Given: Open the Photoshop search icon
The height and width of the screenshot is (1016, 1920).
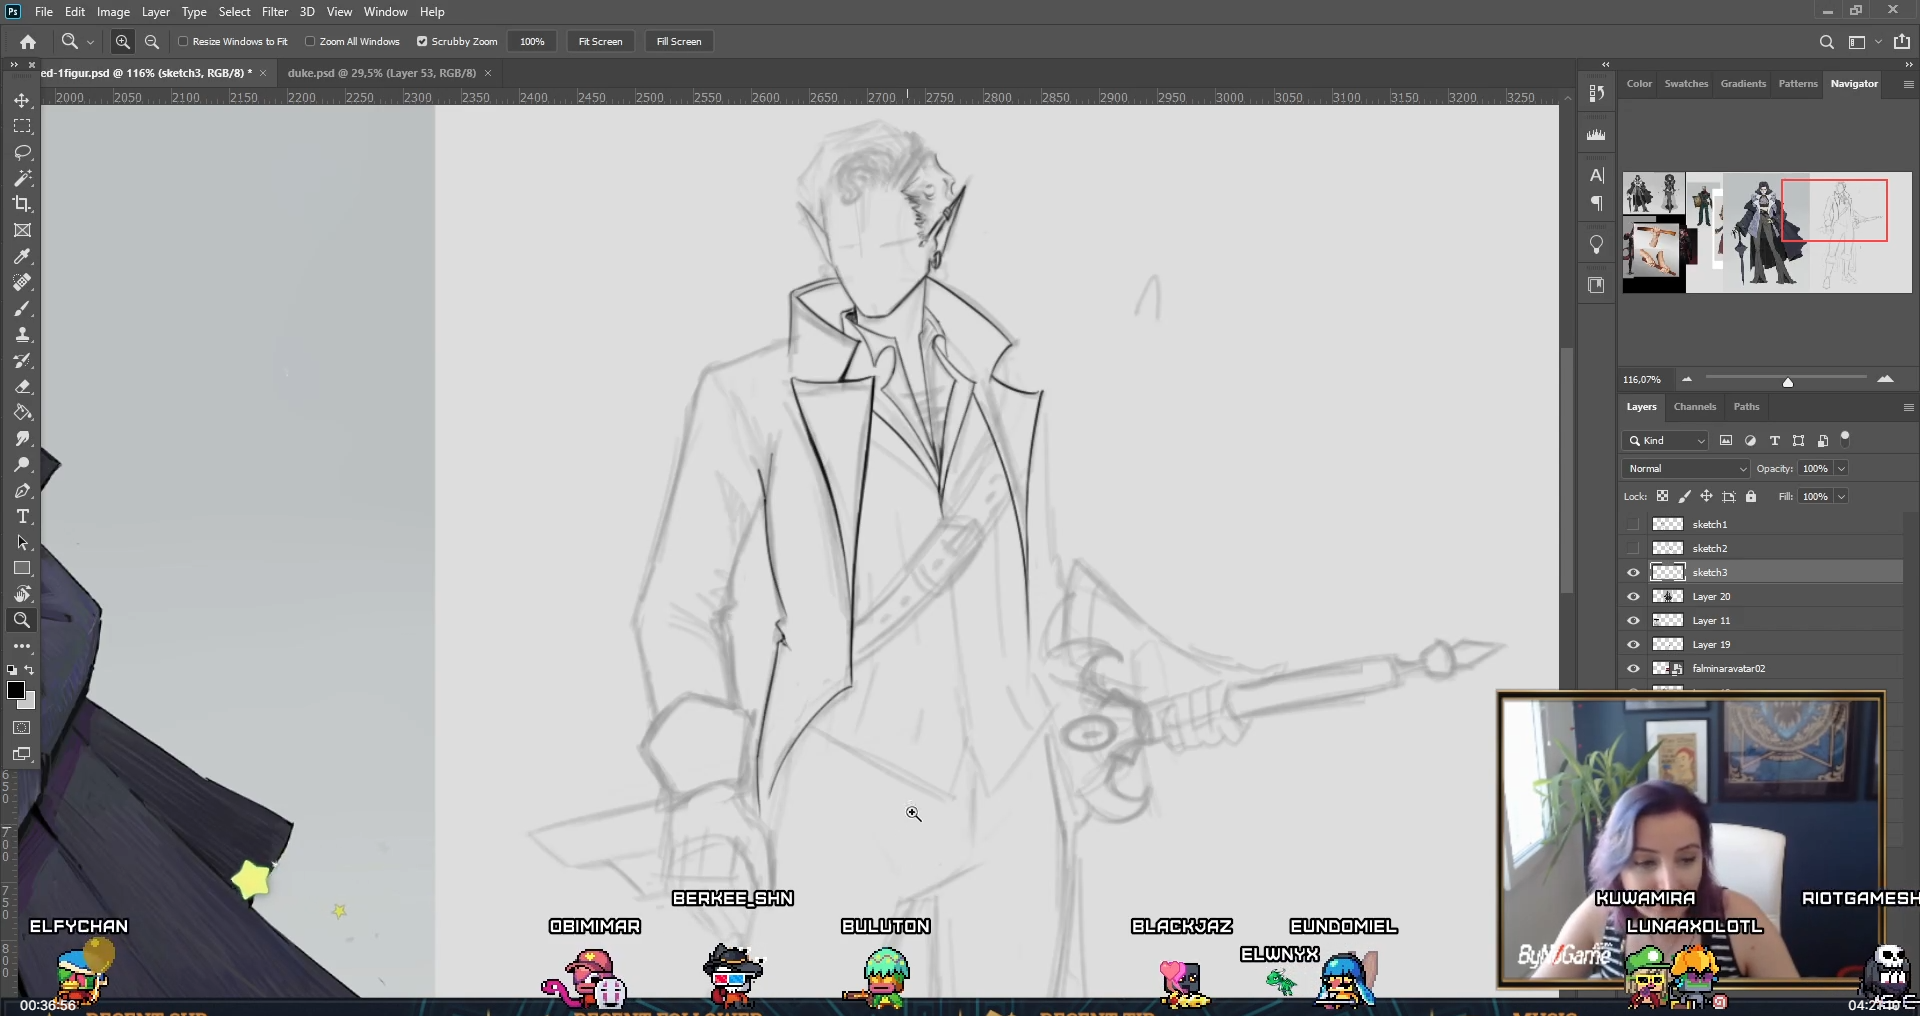Looking at the screenshot, I should pos(1826,42).
